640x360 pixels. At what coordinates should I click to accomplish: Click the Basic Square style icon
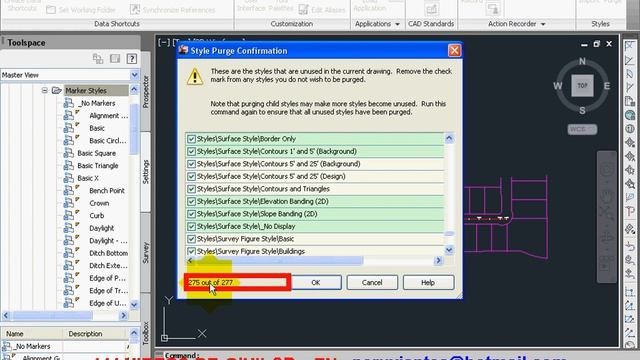click(69, 153)
